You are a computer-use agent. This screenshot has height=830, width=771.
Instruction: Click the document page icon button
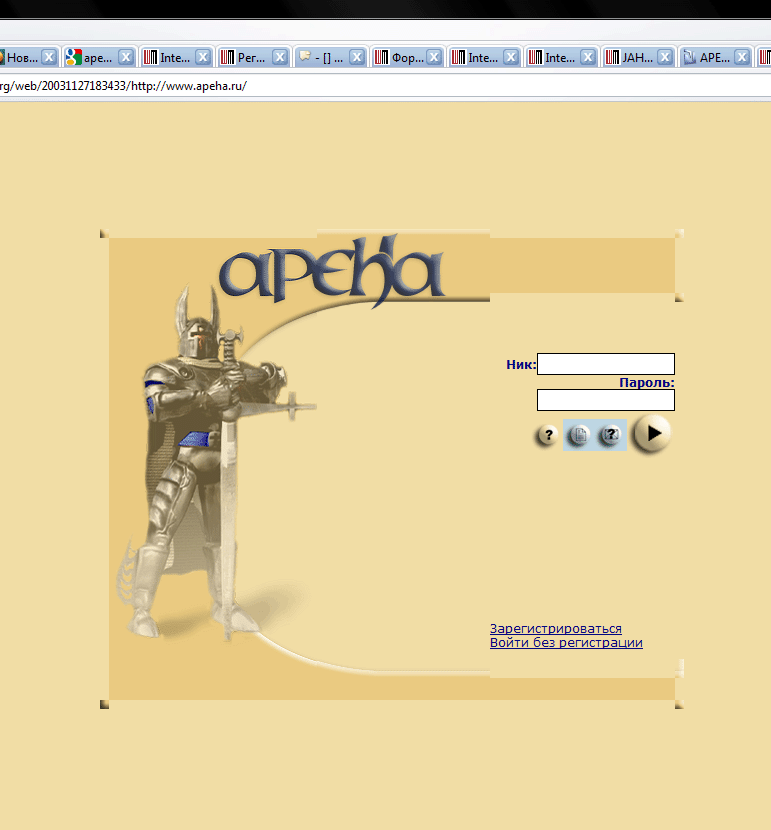click(x=579, y=435)
